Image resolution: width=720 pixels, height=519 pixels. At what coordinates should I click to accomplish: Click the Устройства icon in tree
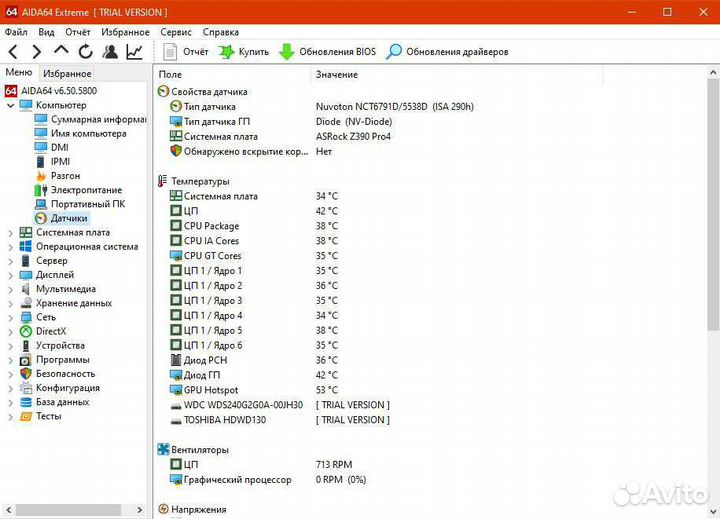26,346
